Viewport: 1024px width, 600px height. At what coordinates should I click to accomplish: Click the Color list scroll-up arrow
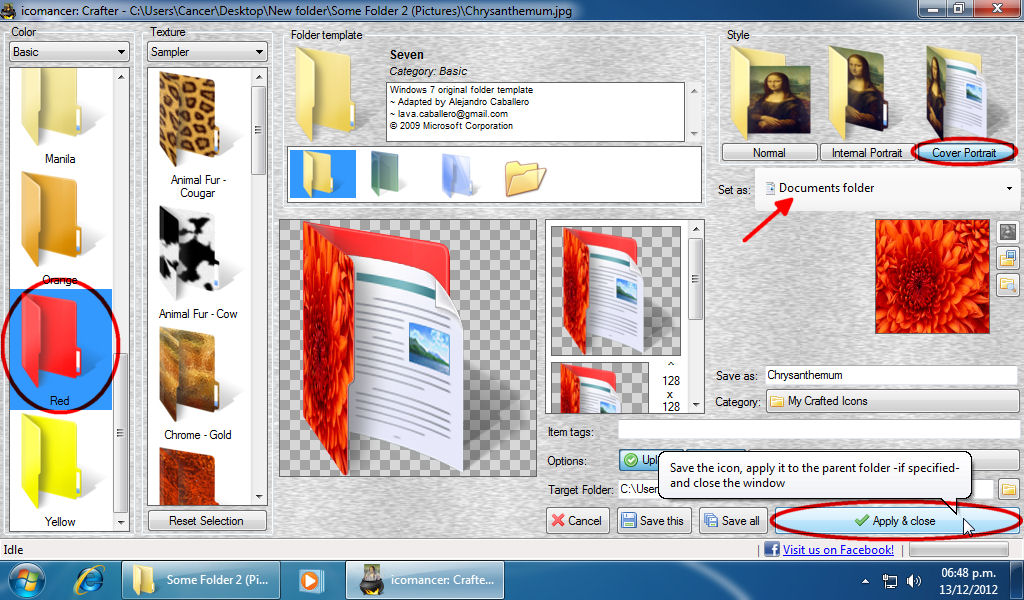tap(121, 76)
